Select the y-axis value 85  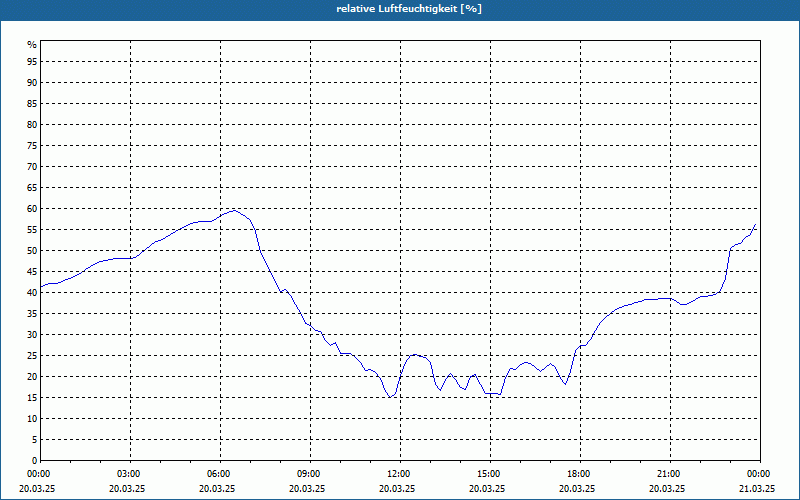click(32, 104)
